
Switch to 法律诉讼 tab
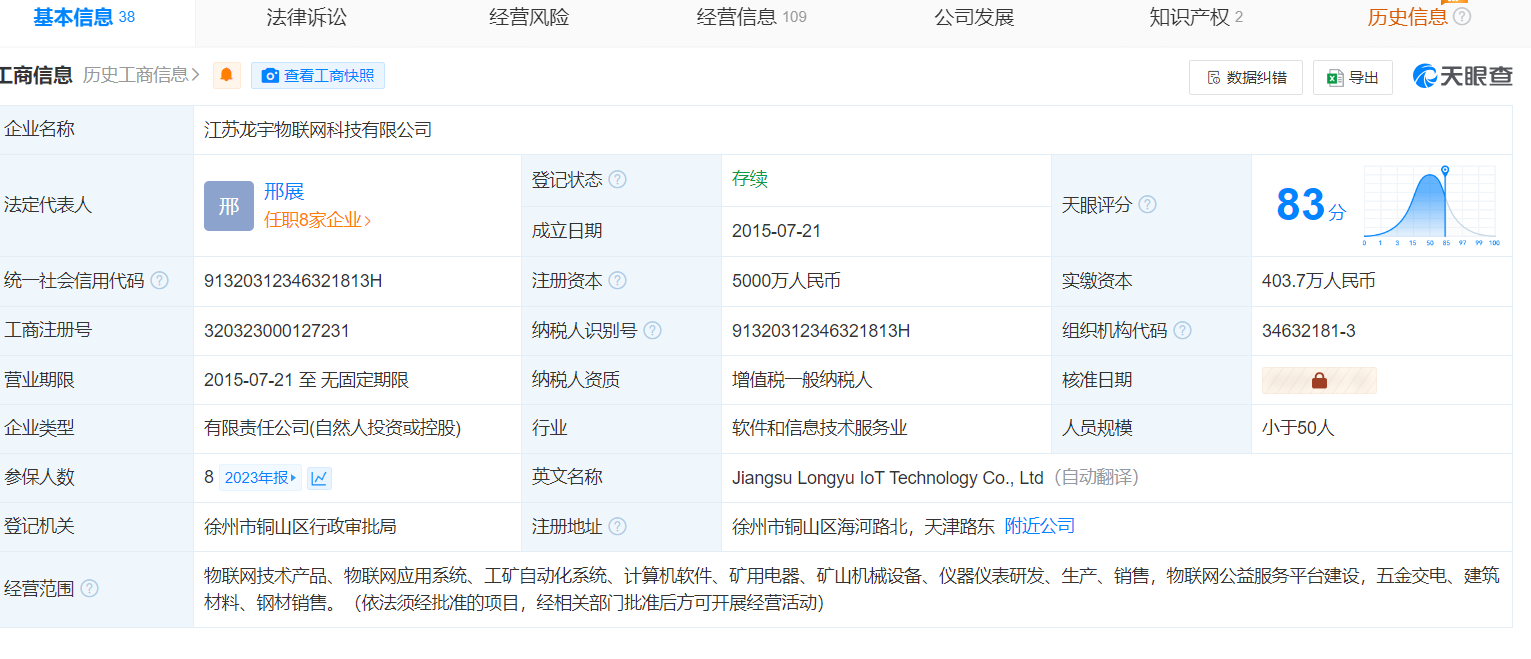coord(307,17)
